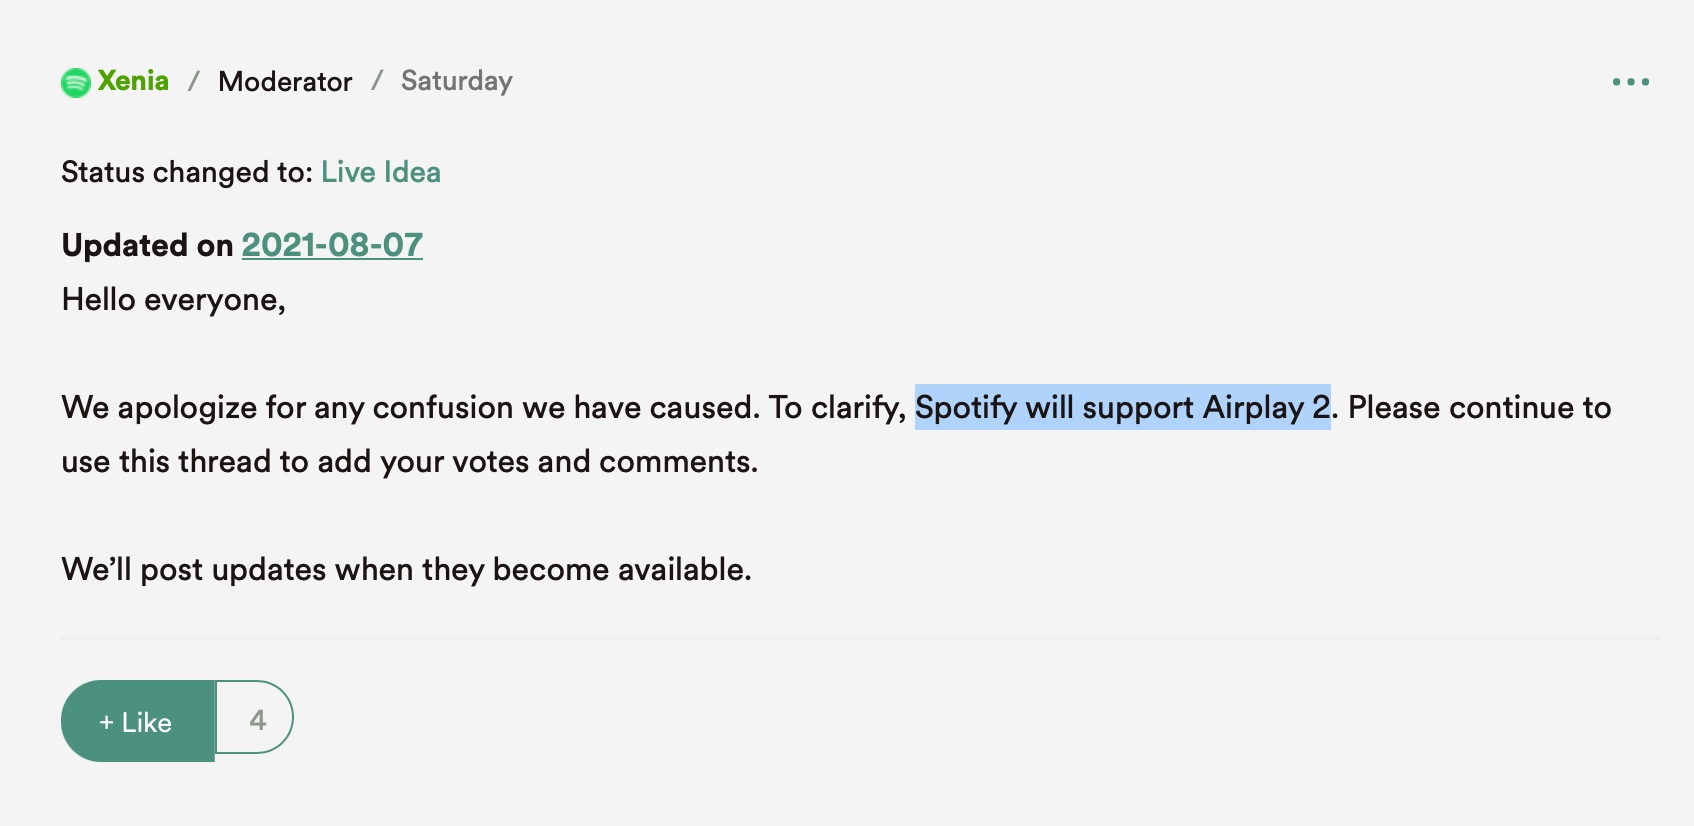
Task: Open Xenia's user profile link
Action: coord(133,81)
